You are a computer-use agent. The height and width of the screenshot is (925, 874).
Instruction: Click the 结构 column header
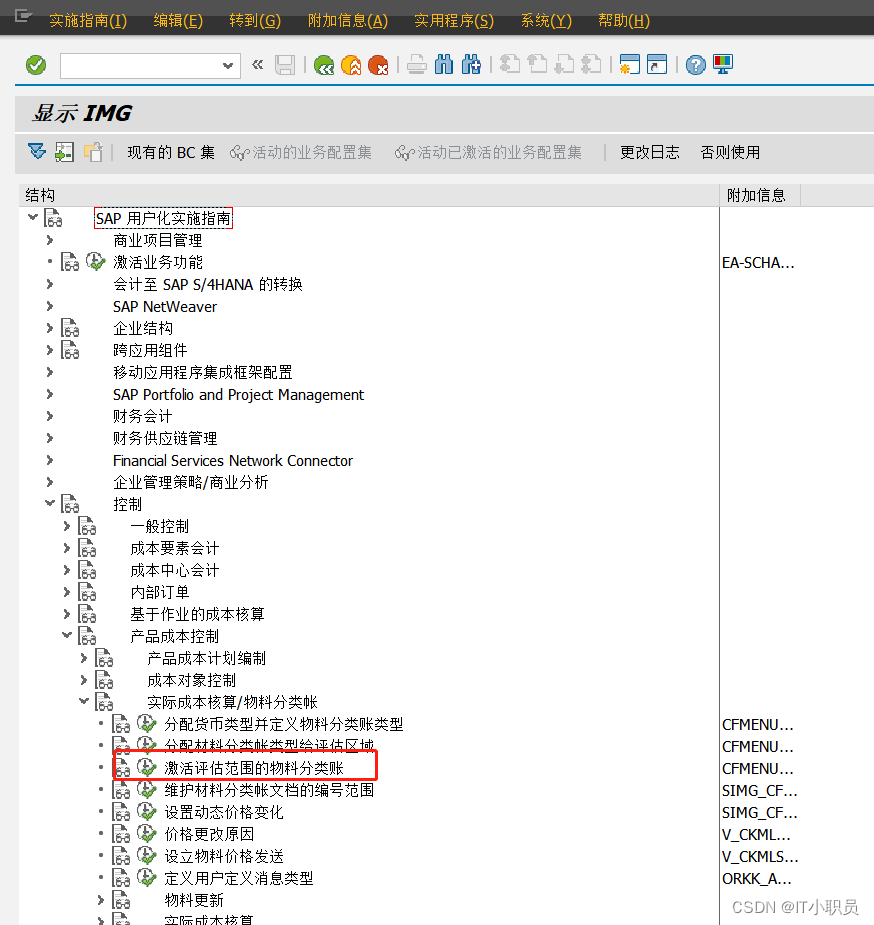coord(369,195)
